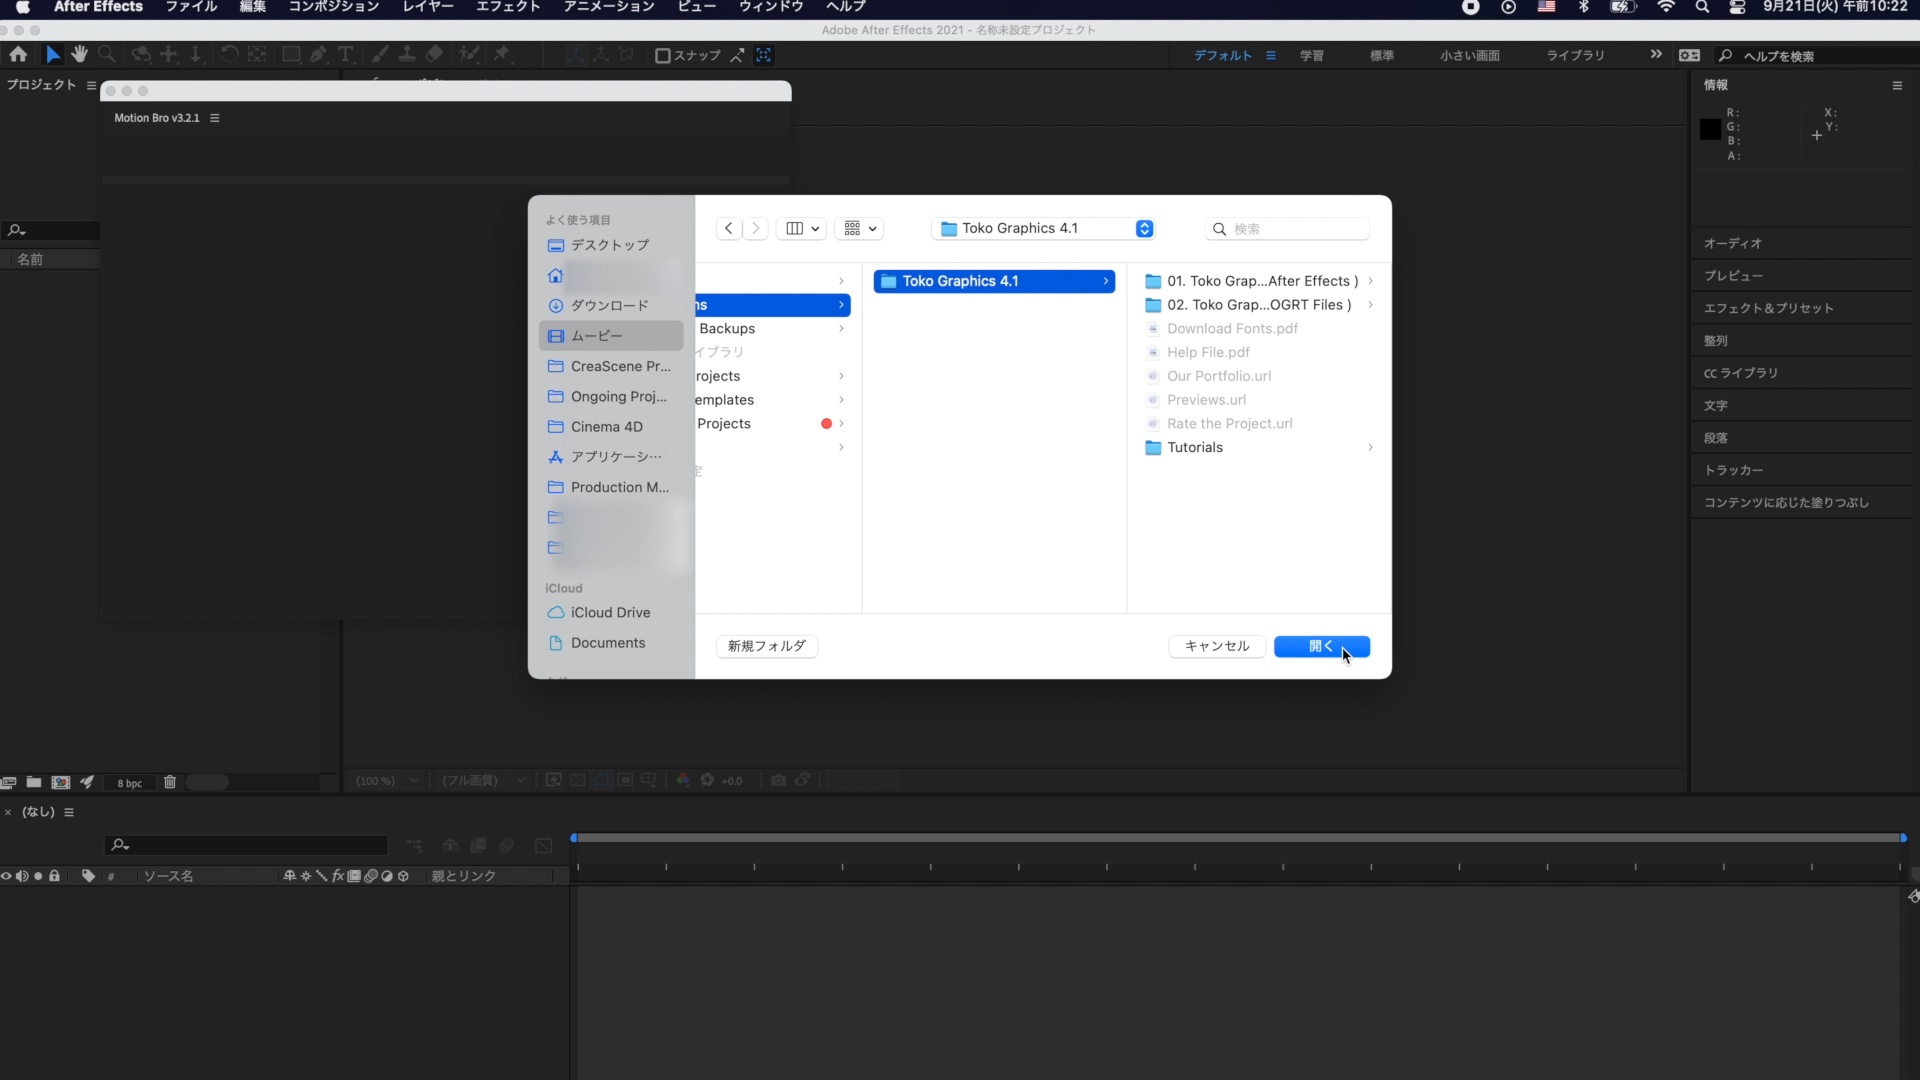Click the trash icon in Project panel
The image size is (1920, 1080).
pos(170,782)
